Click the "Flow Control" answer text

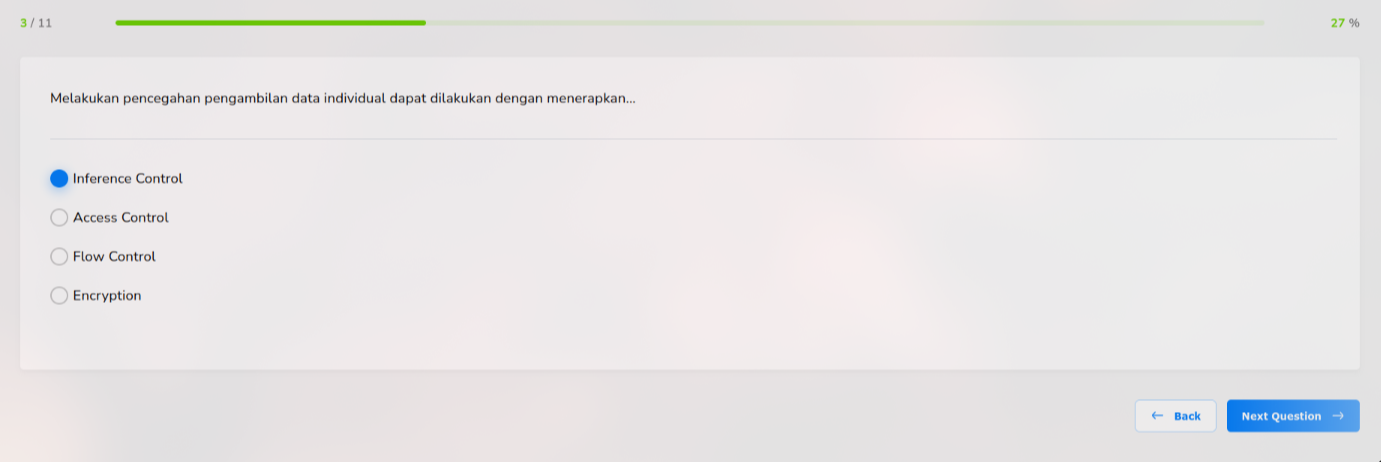pos(114,257)
